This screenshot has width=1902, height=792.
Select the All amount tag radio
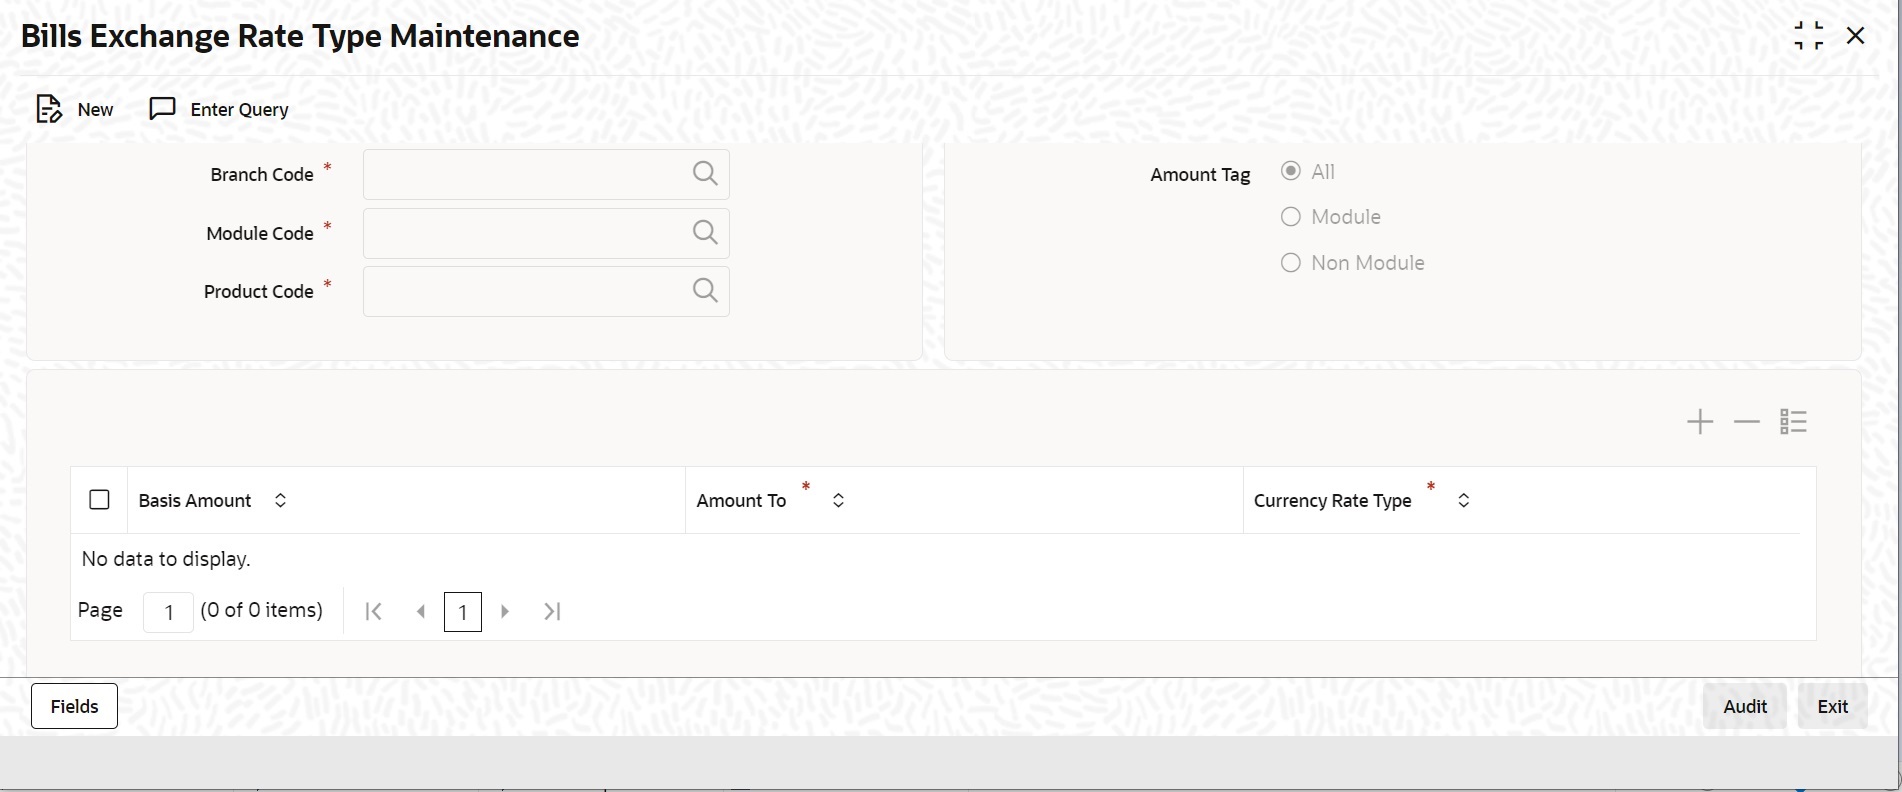click(x=1291, y=171)
